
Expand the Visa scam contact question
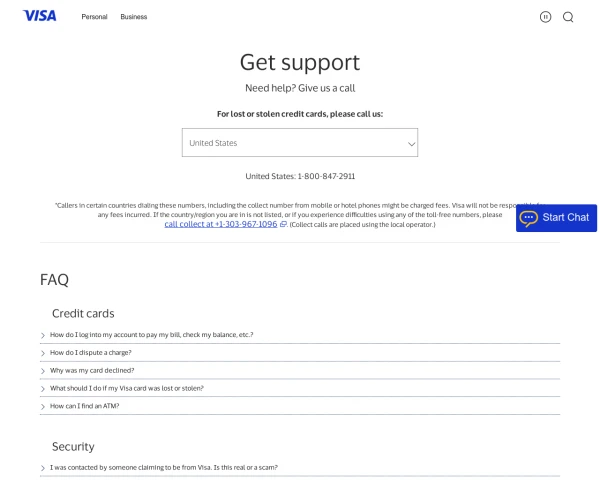tap(300, 467)
